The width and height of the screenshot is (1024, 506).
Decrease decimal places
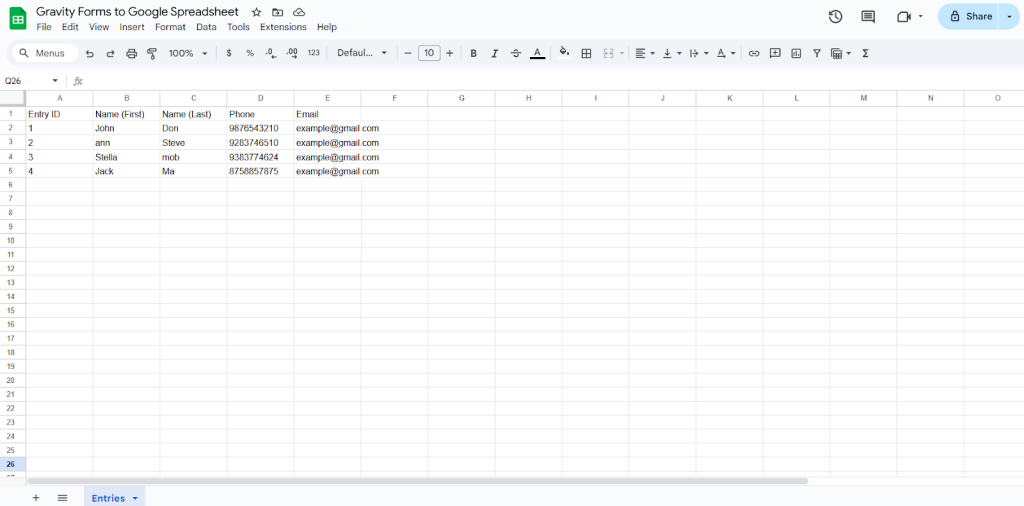tap(271, 54)
